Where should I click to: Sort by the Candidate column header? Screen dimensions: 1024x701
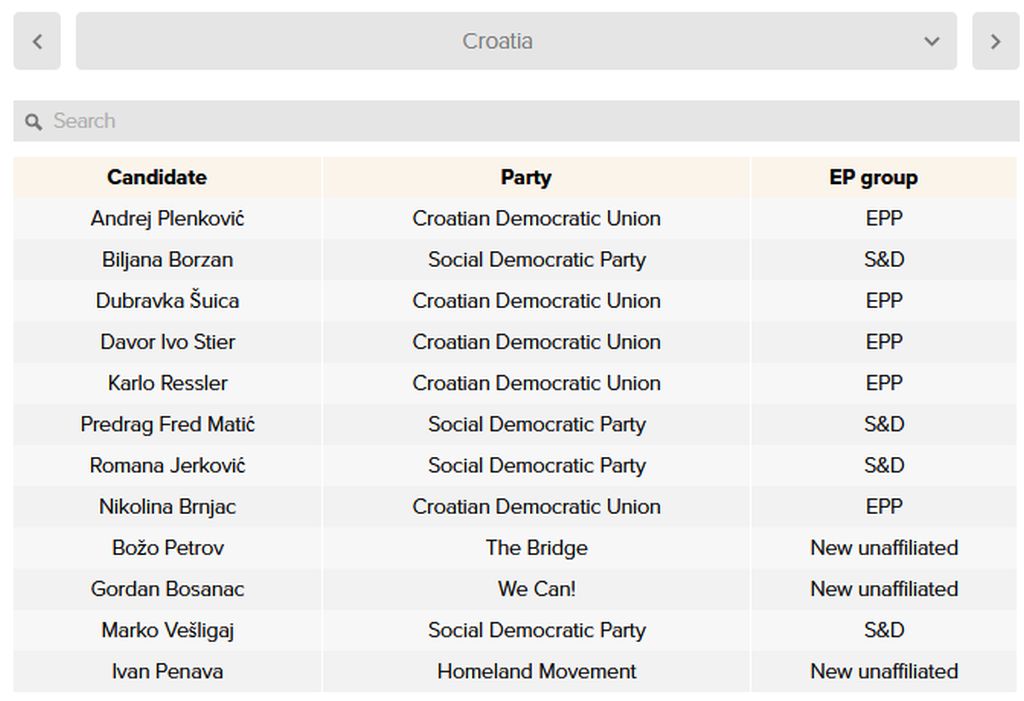[157, 177]
